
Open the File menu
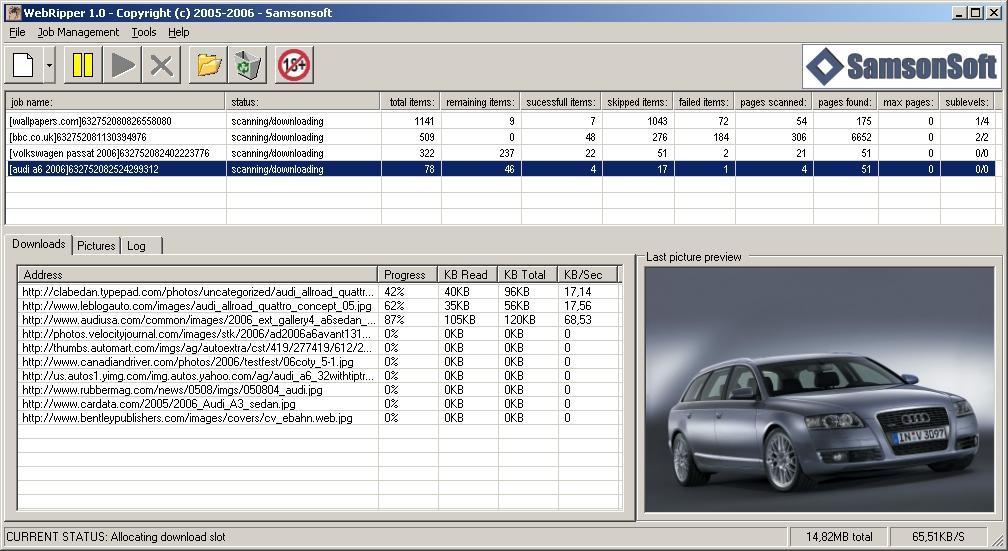[x=17, y=32]
